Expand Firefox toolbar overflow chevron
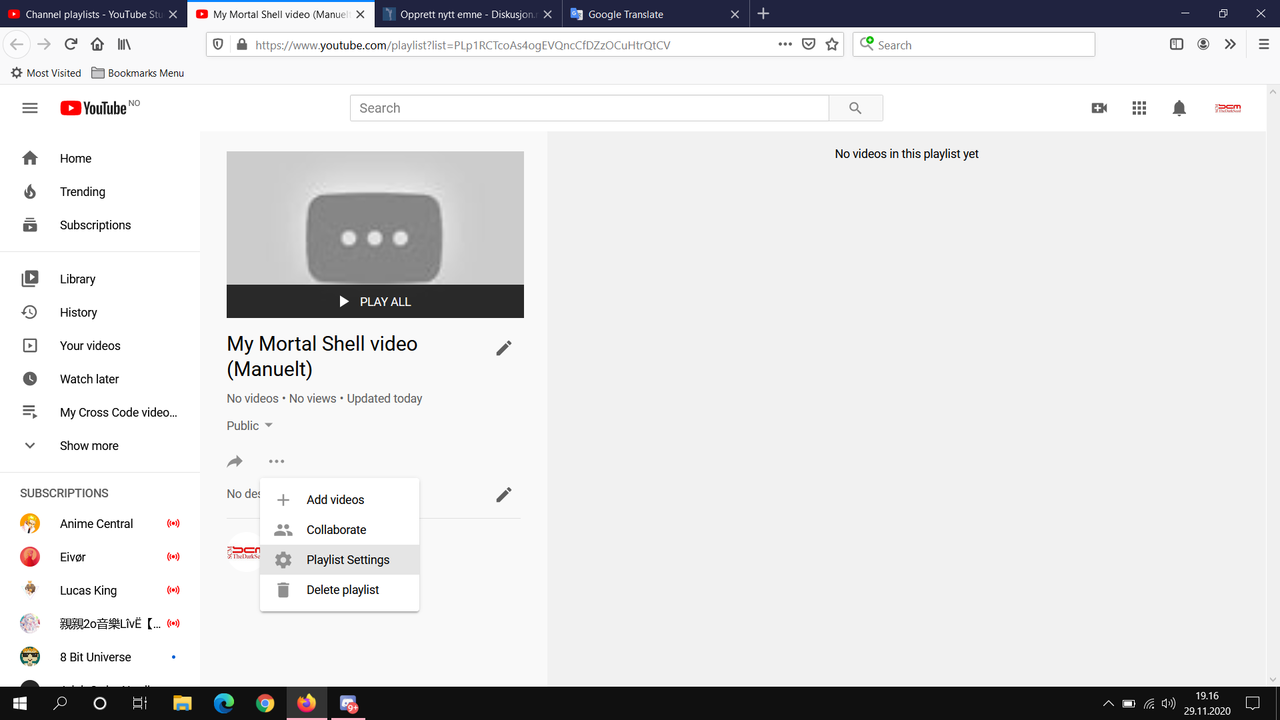The height and width of the screenshot is (720, 1280). 1230,44
